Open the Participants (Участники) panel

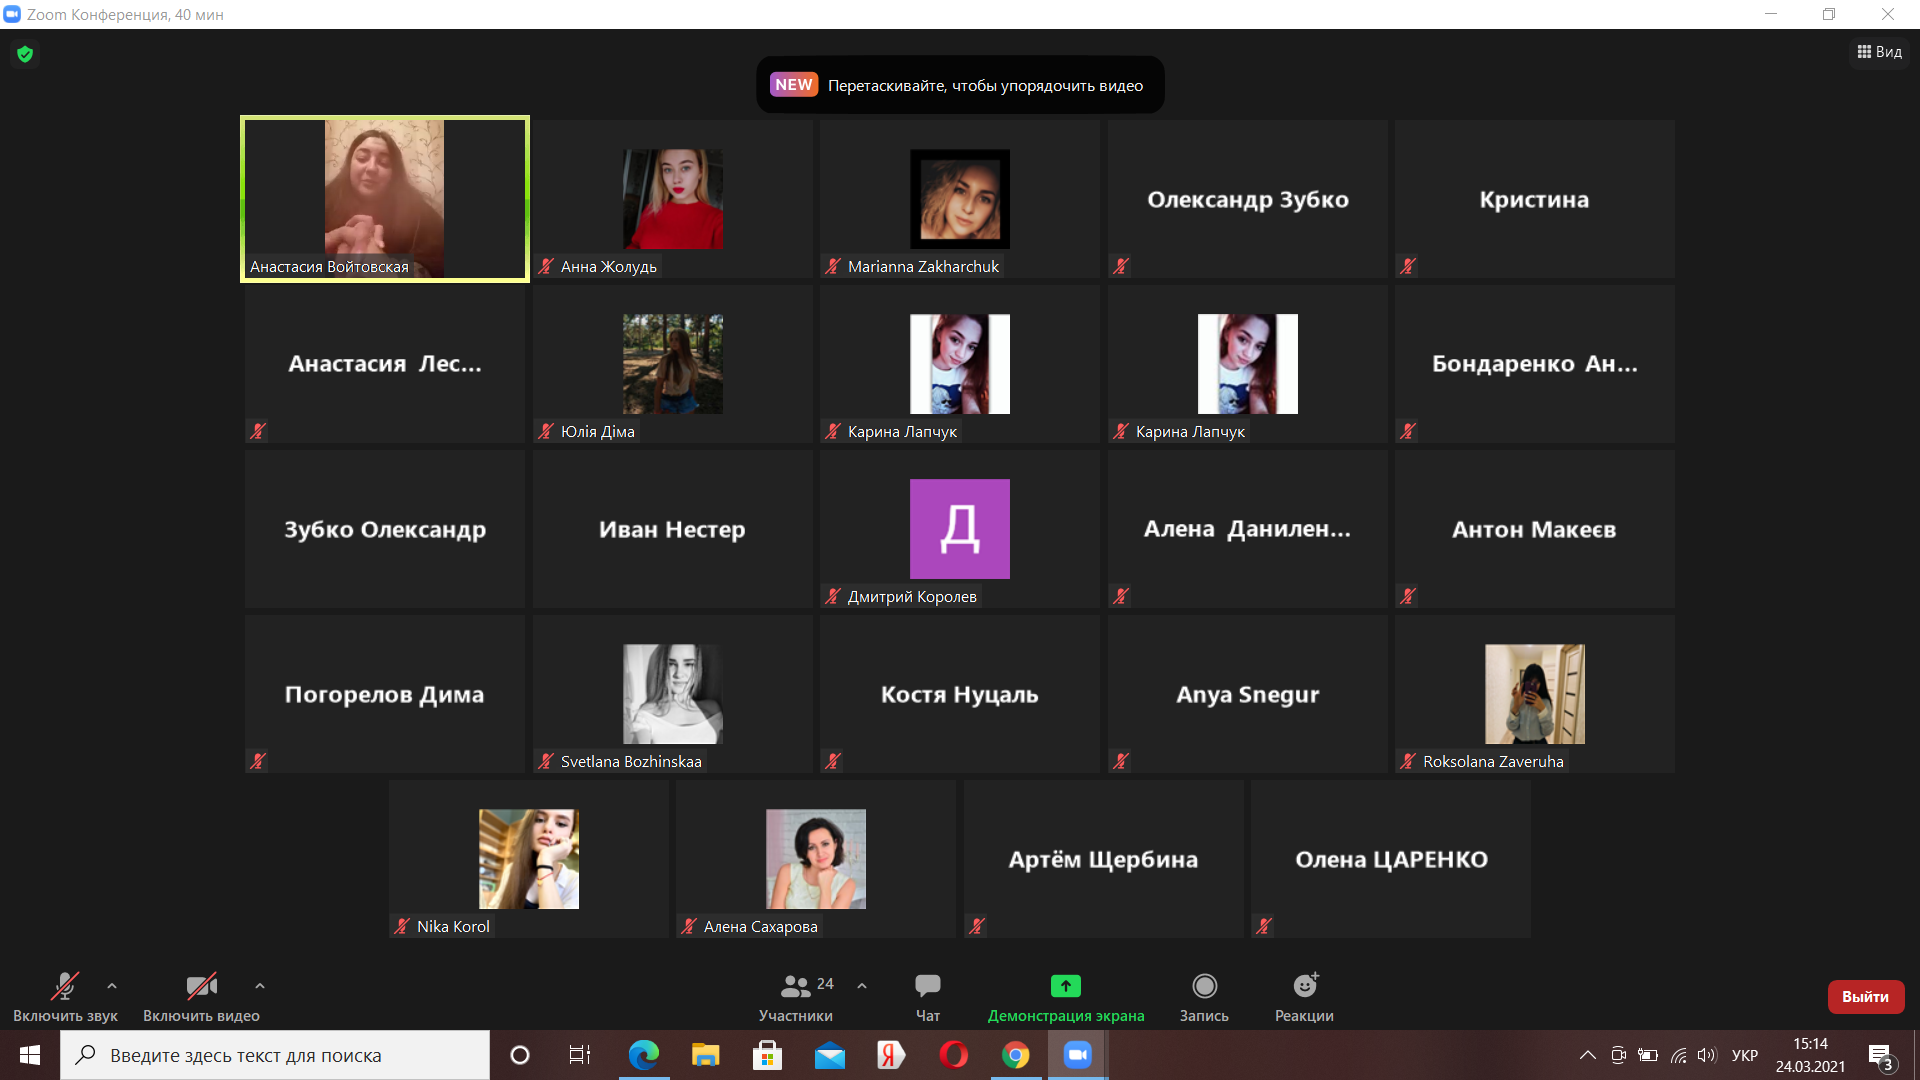796,987
